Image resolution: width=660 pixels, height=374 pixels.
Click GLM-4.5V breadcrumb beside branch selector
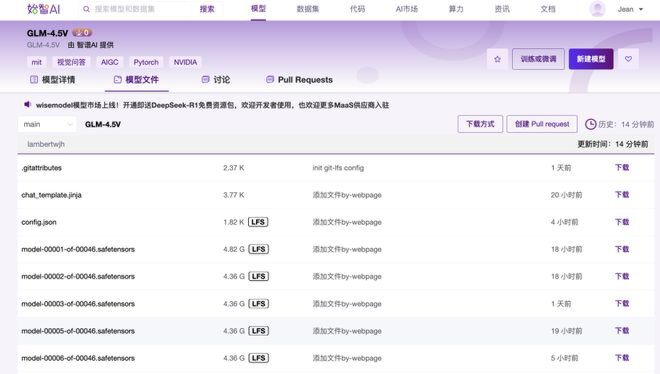click(103, 125)
